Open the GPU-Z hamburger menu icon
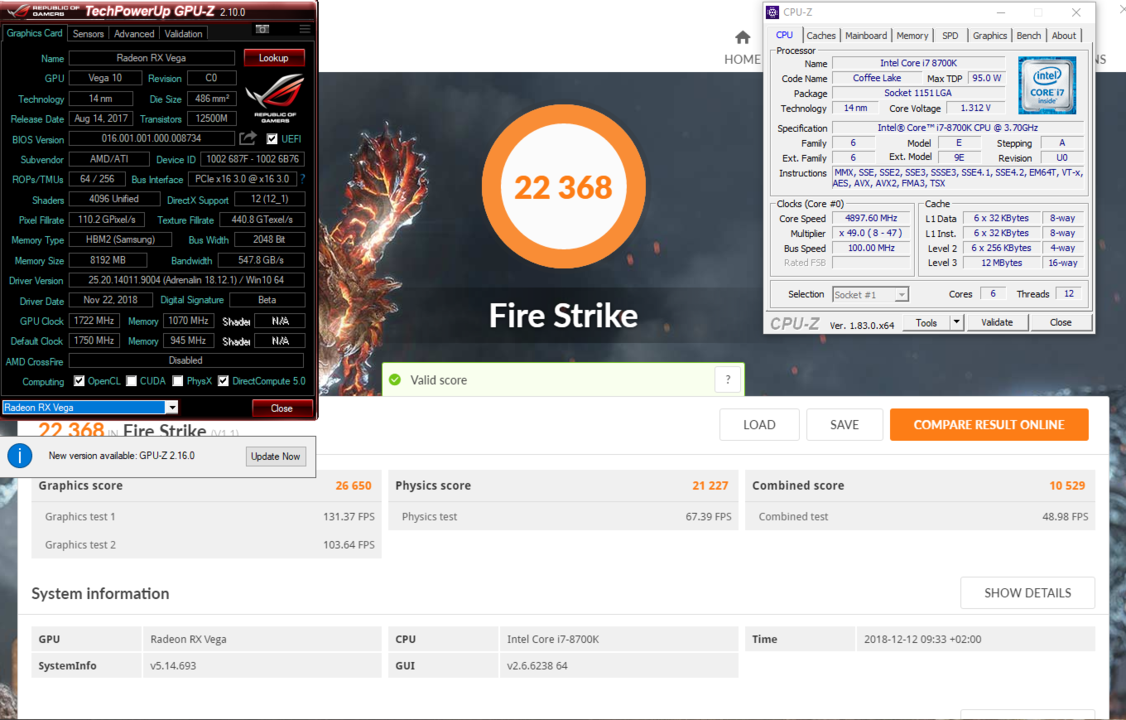 tap(304, 29)
